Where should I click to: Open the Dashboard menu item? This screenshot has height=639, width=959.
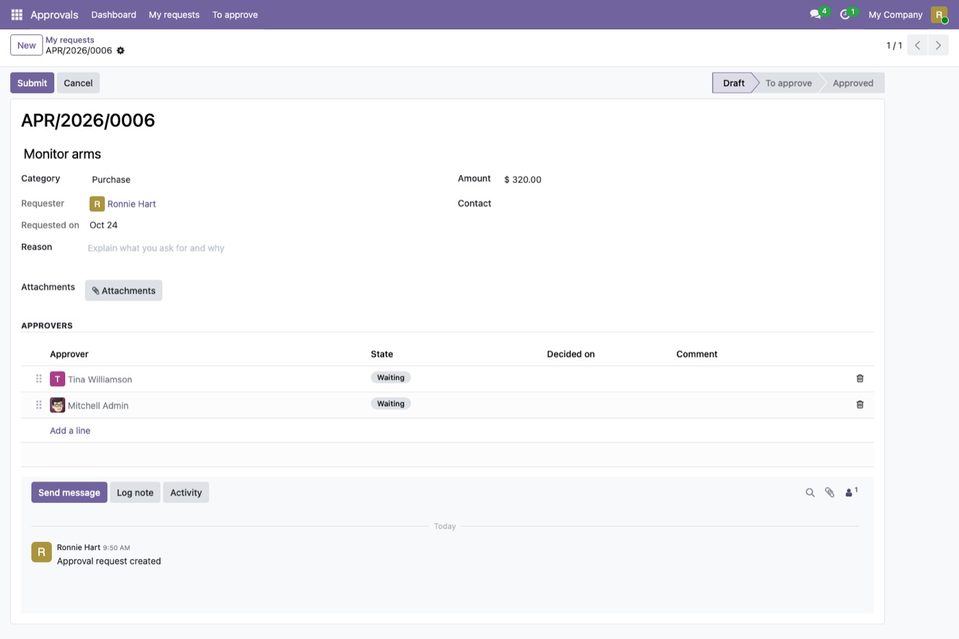[x=114, y=15]
